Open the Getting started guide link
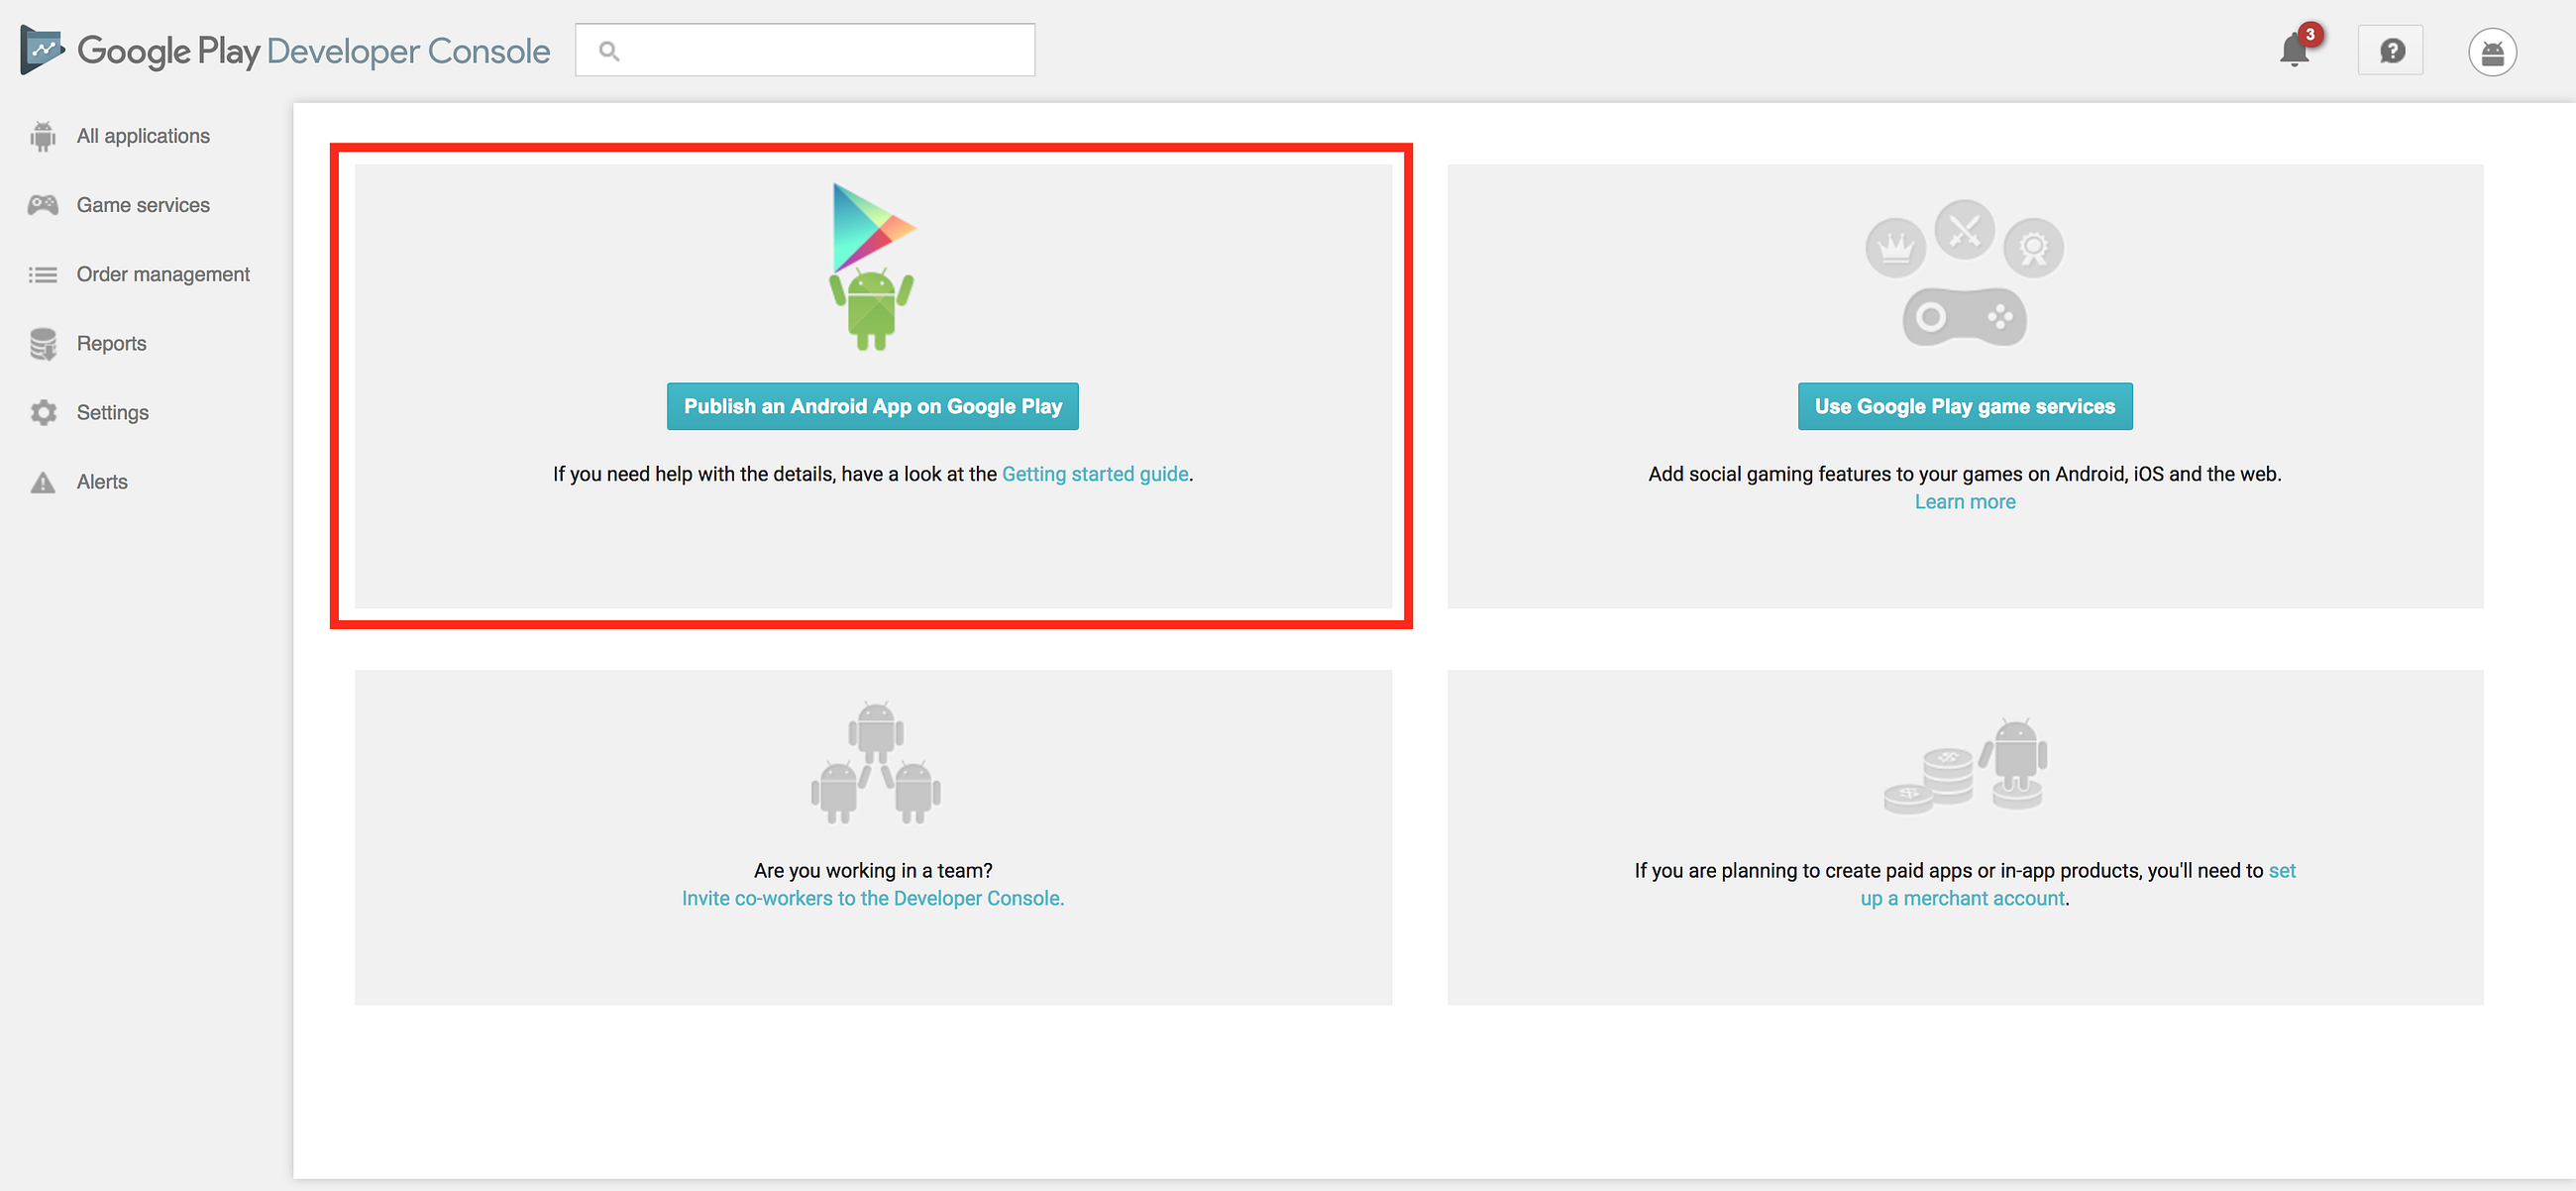The width and height of the screenshot is (2576, 1191). 1095,474
